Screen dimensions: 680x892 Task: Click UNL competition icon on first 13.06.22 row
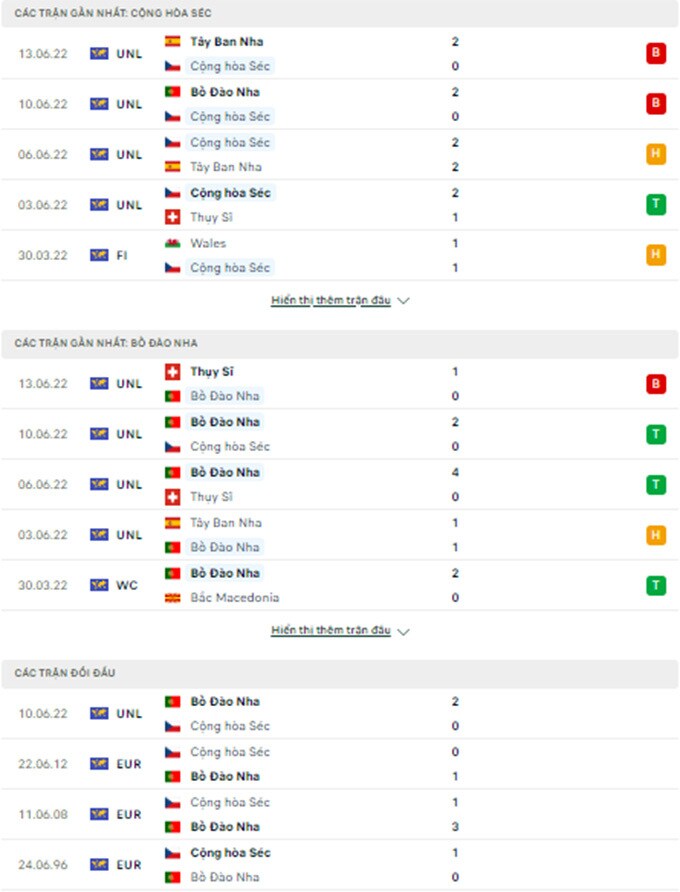coord(99,54)
